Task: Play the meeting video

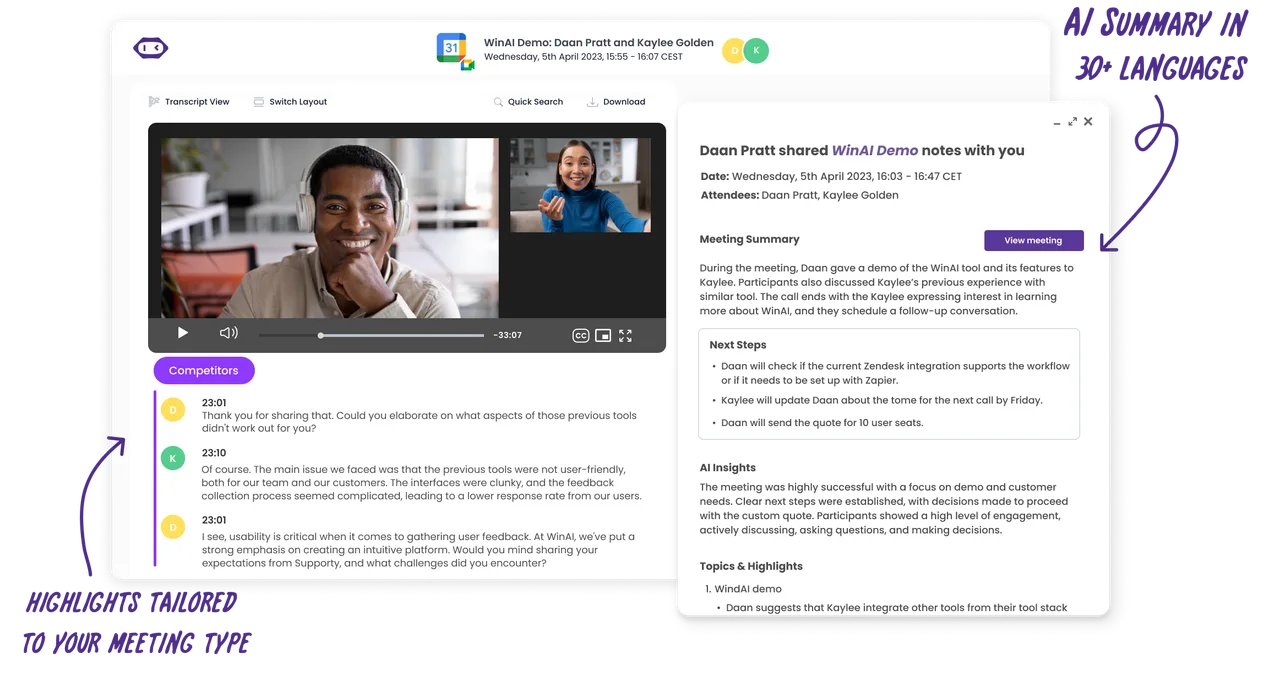Action: (183, 334)
